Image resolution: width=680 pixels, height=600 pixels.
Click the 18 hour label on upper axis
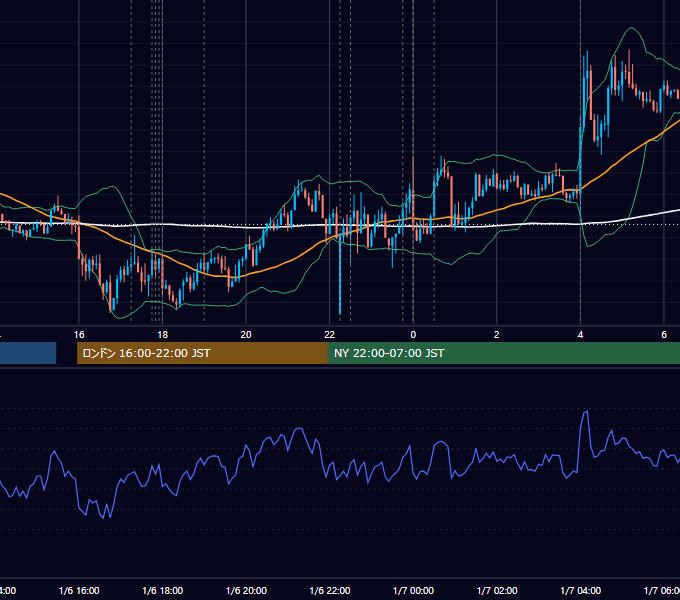pos(162,335)
